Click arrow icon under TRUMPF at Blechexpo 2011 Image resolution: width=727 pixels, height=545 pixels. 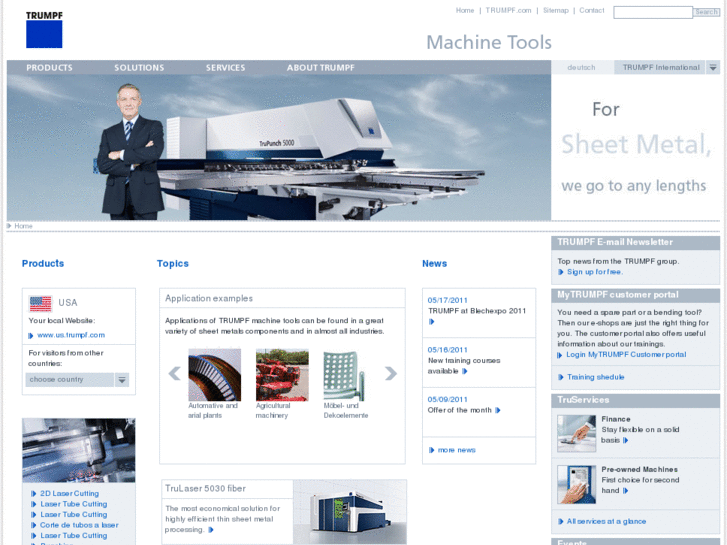click(432, 322)
